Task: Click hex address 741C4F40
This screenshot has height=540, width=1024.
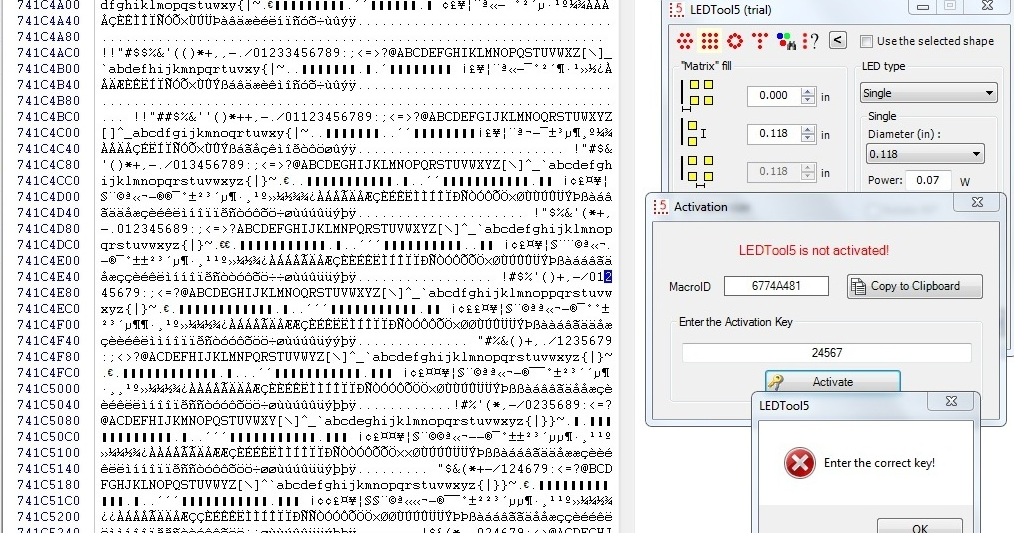Action: coord(49,341)
